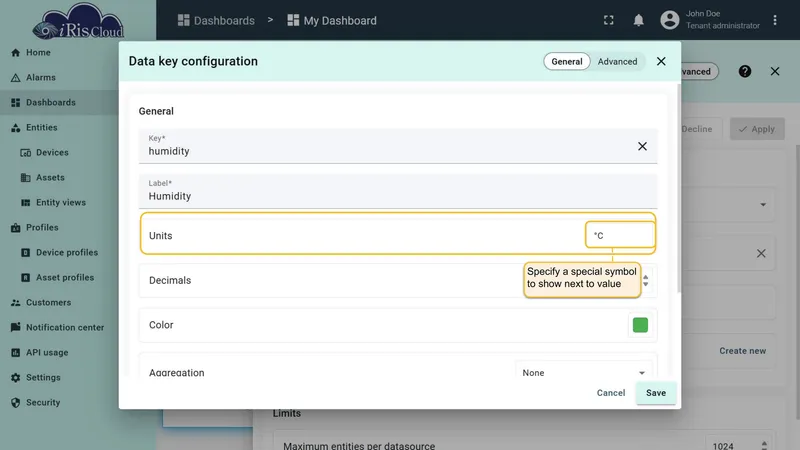Go to Devices in sidebar
The image size is (800, 450).
52,153
